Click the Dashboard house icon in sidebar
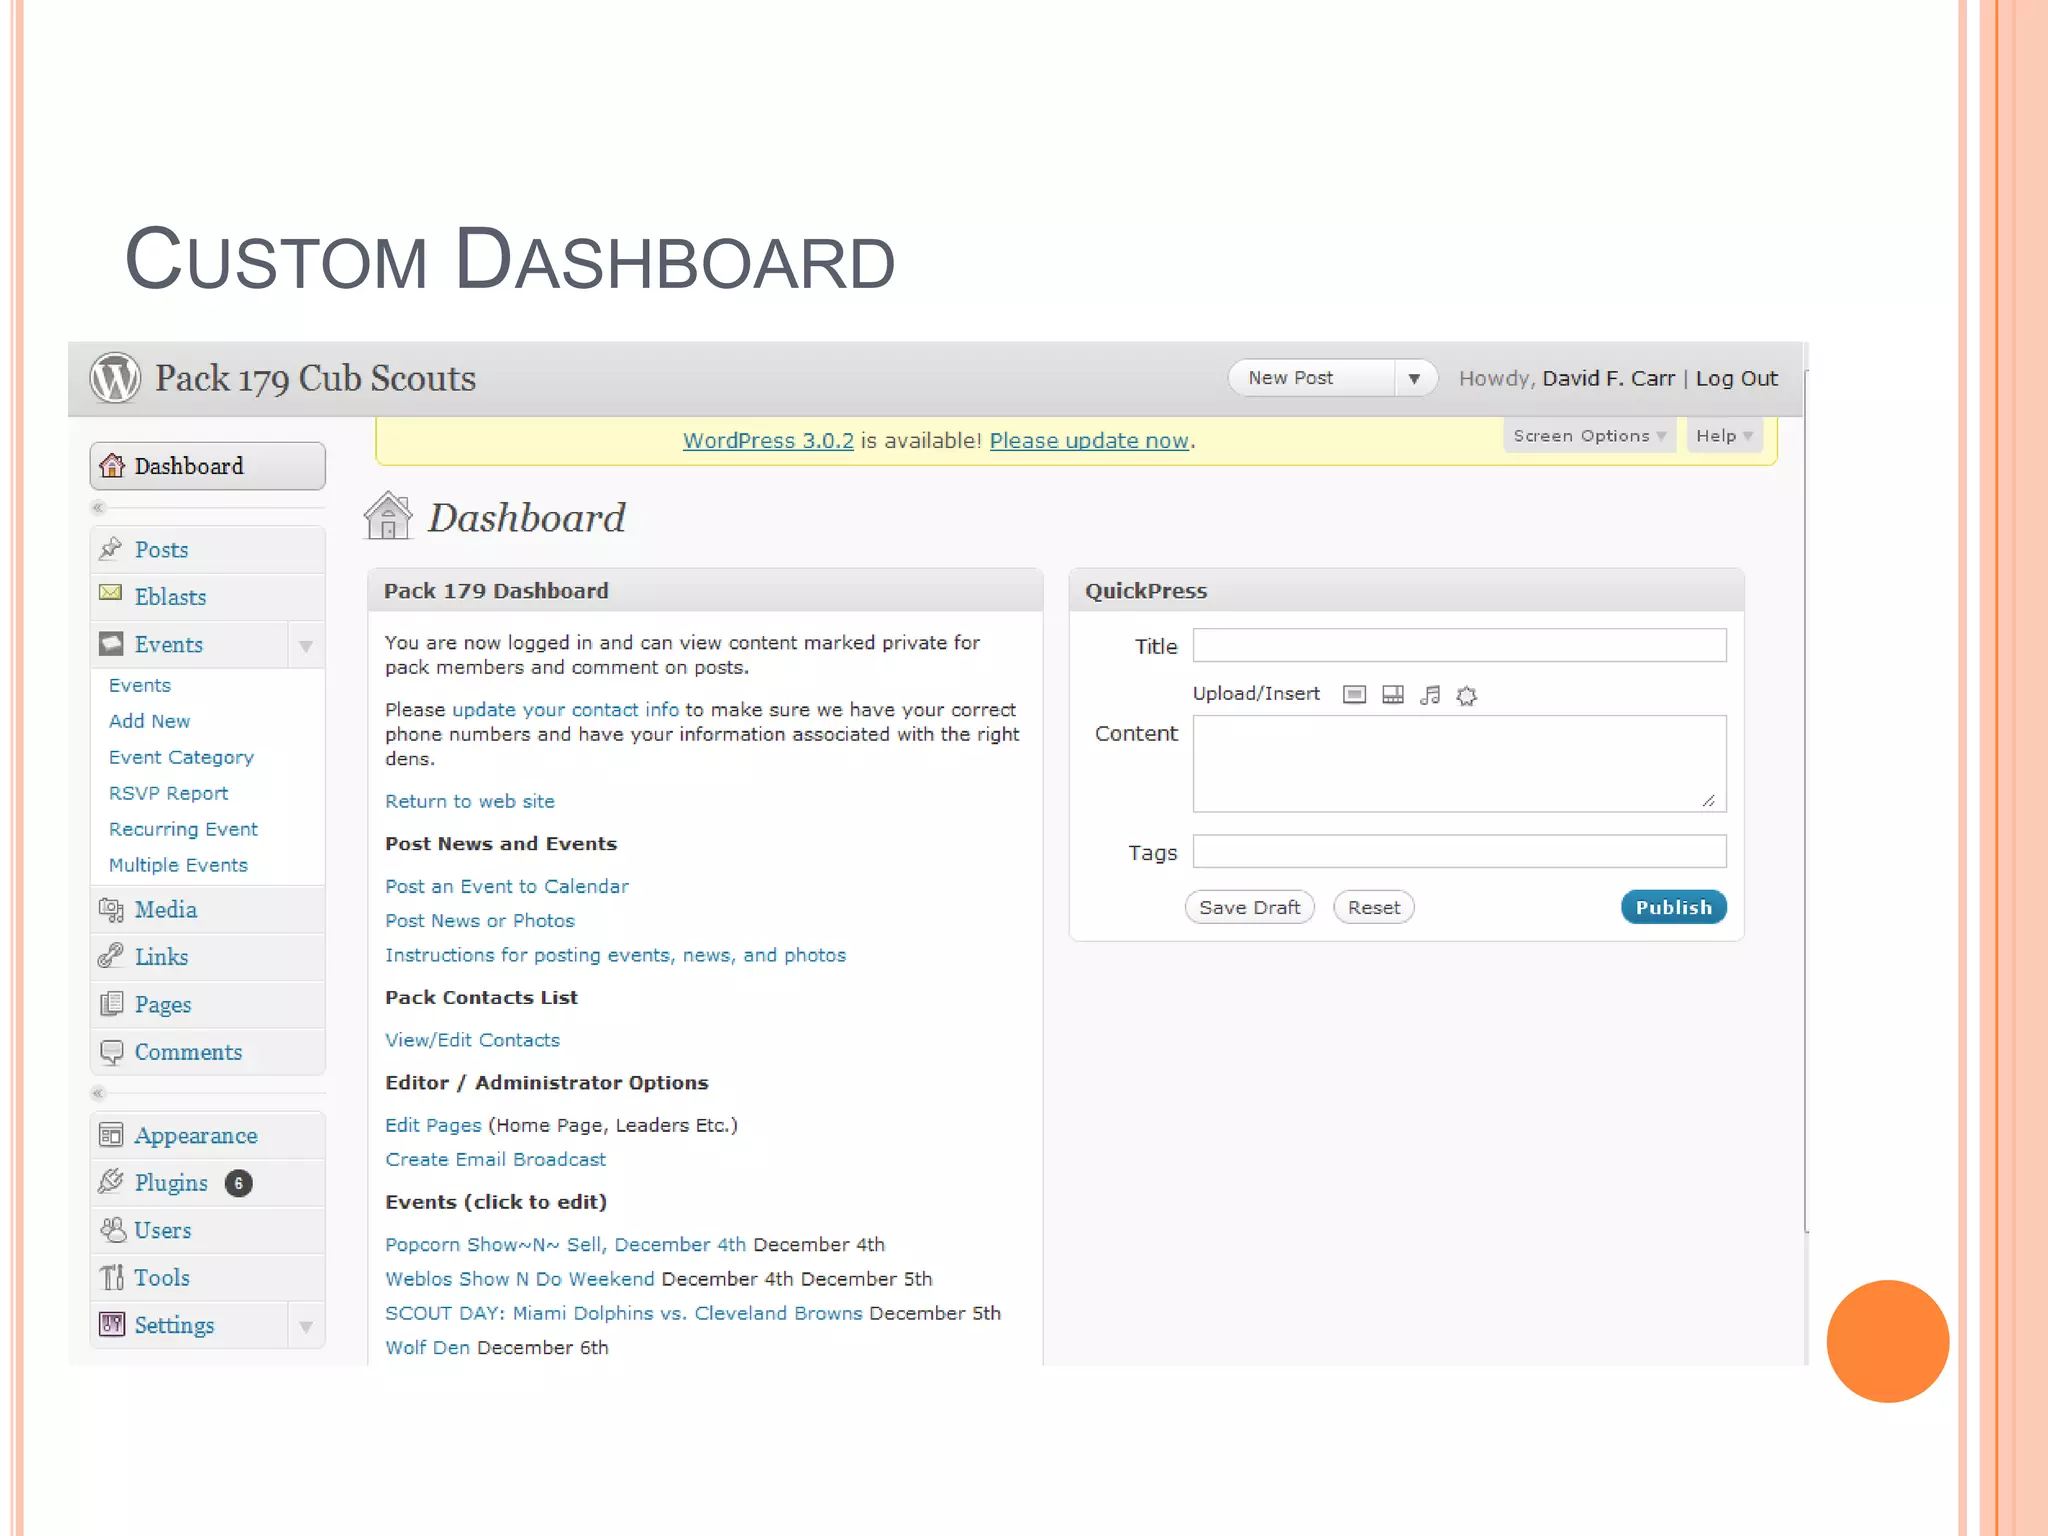 click(112, 465)
